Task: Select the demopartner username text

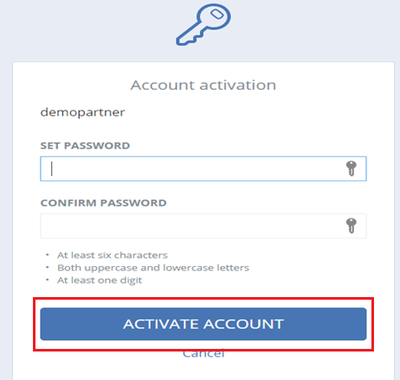Action: pyautogui.click(x=83, y=112)
